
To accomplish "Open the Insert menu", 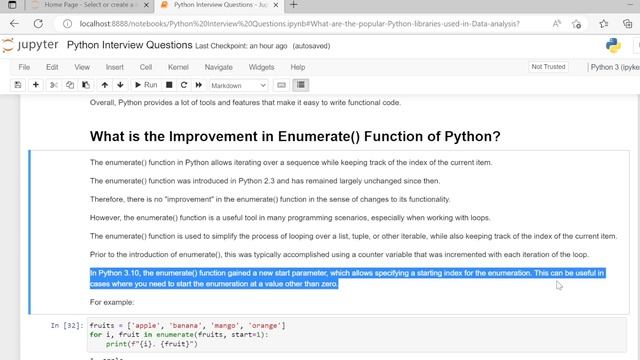I will [115, 67].
